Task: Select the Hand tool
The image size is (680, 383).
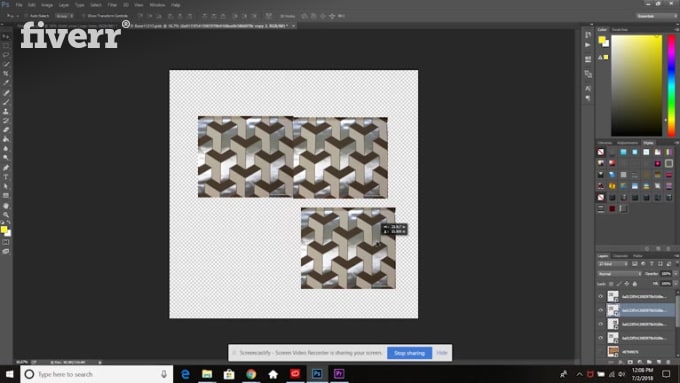Action: point(6,206)
